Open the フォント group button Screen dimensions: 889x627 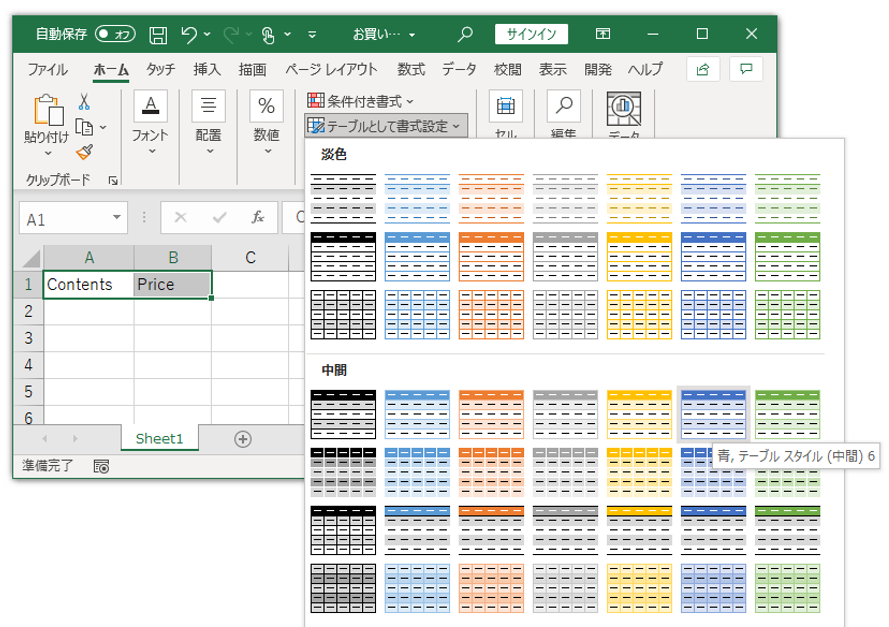[x=150, y=123]
